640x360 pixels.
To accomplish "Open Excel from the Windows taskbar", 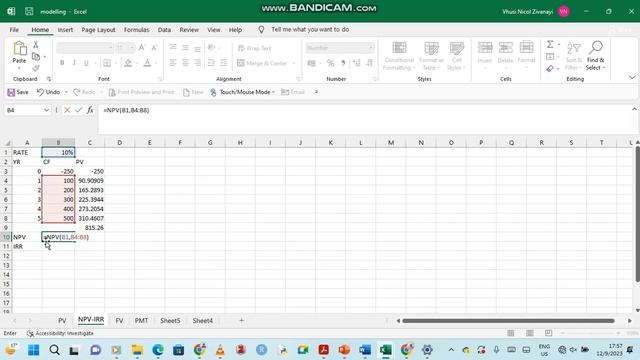I will (x=385, y=350).
